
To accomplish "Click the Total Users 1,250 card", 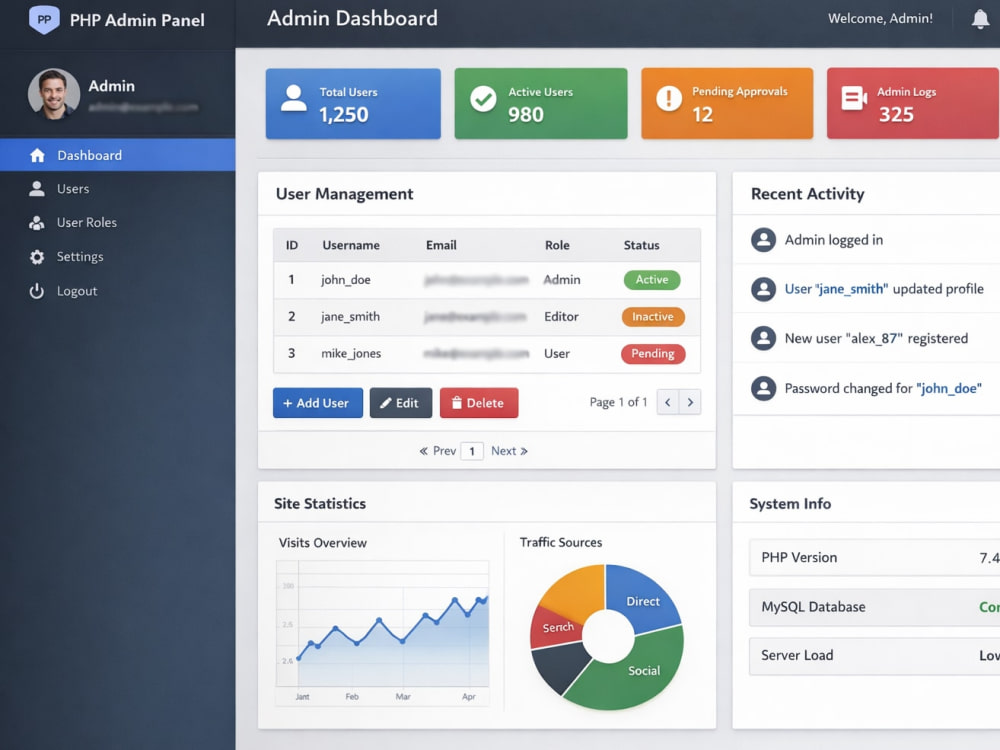I will 353,103.
